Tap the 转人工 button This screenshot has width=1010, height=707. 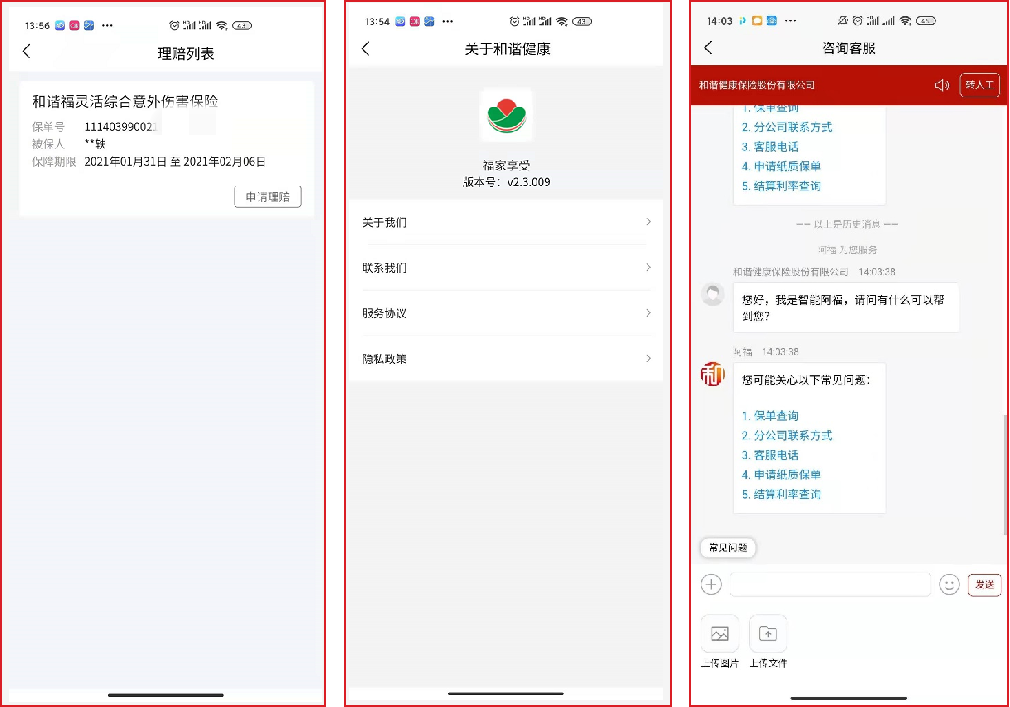tap(979, 85)
